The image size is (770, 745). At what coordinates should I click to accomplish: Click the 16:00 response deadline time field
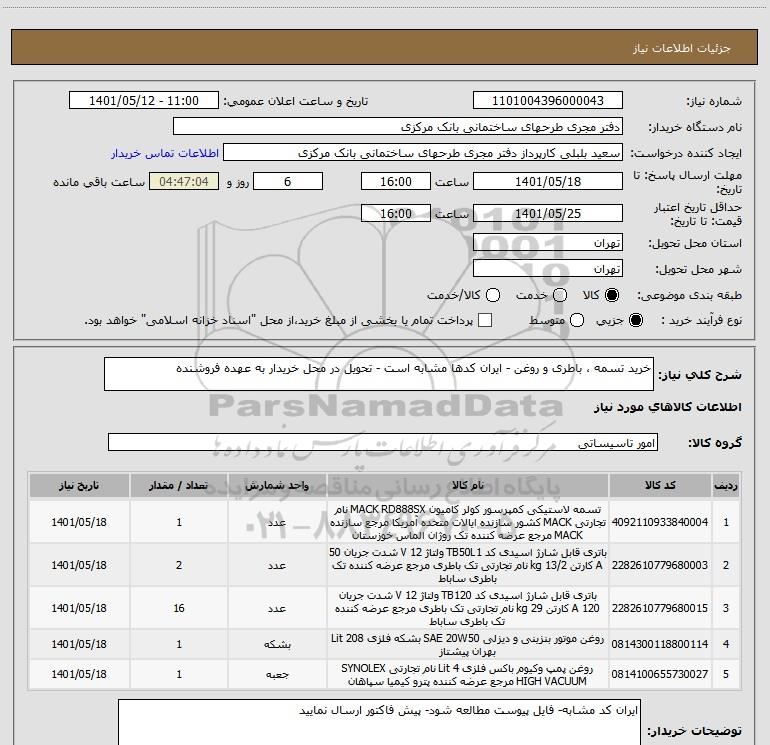coord(396,181)
